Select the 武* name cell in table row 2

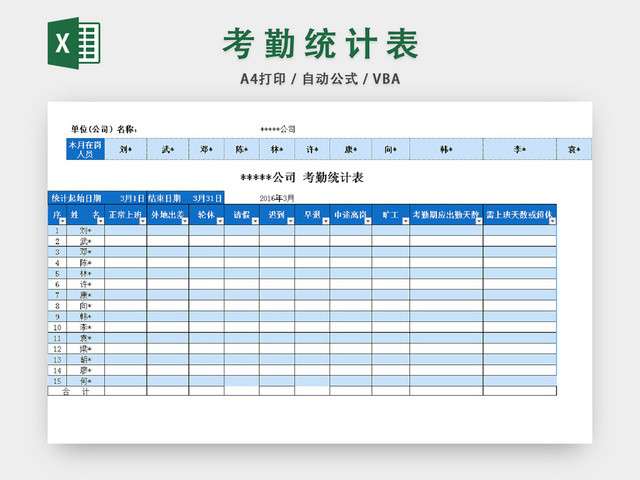click(85, 241)
